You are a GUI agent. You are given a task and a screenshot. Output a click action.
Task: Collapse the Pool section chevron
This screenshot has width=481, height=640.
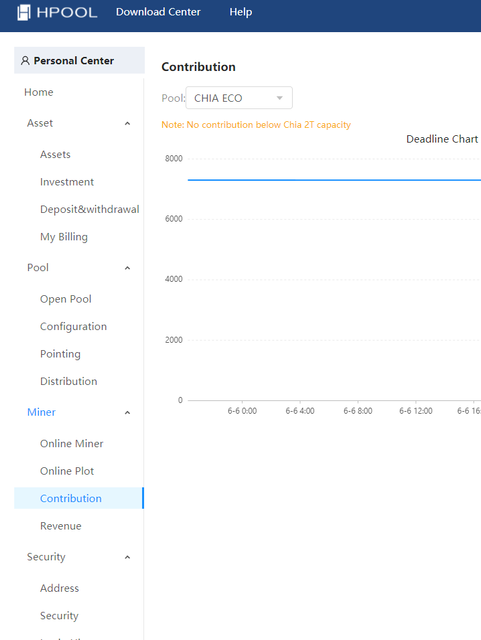tap(127, 268)
